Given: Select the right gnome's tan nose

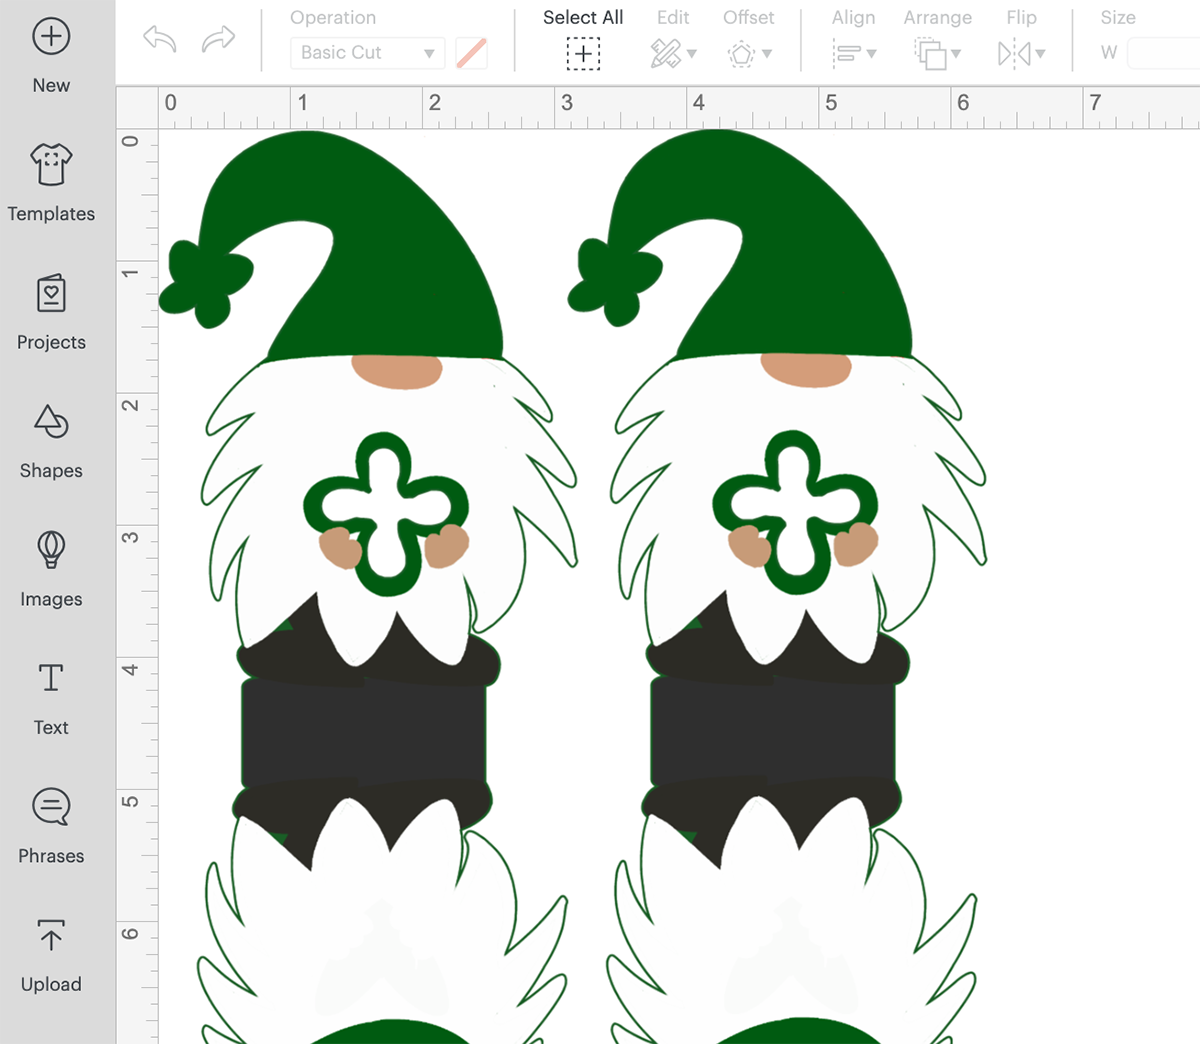Looking at the screenshot, I should (x=806, y=369).
